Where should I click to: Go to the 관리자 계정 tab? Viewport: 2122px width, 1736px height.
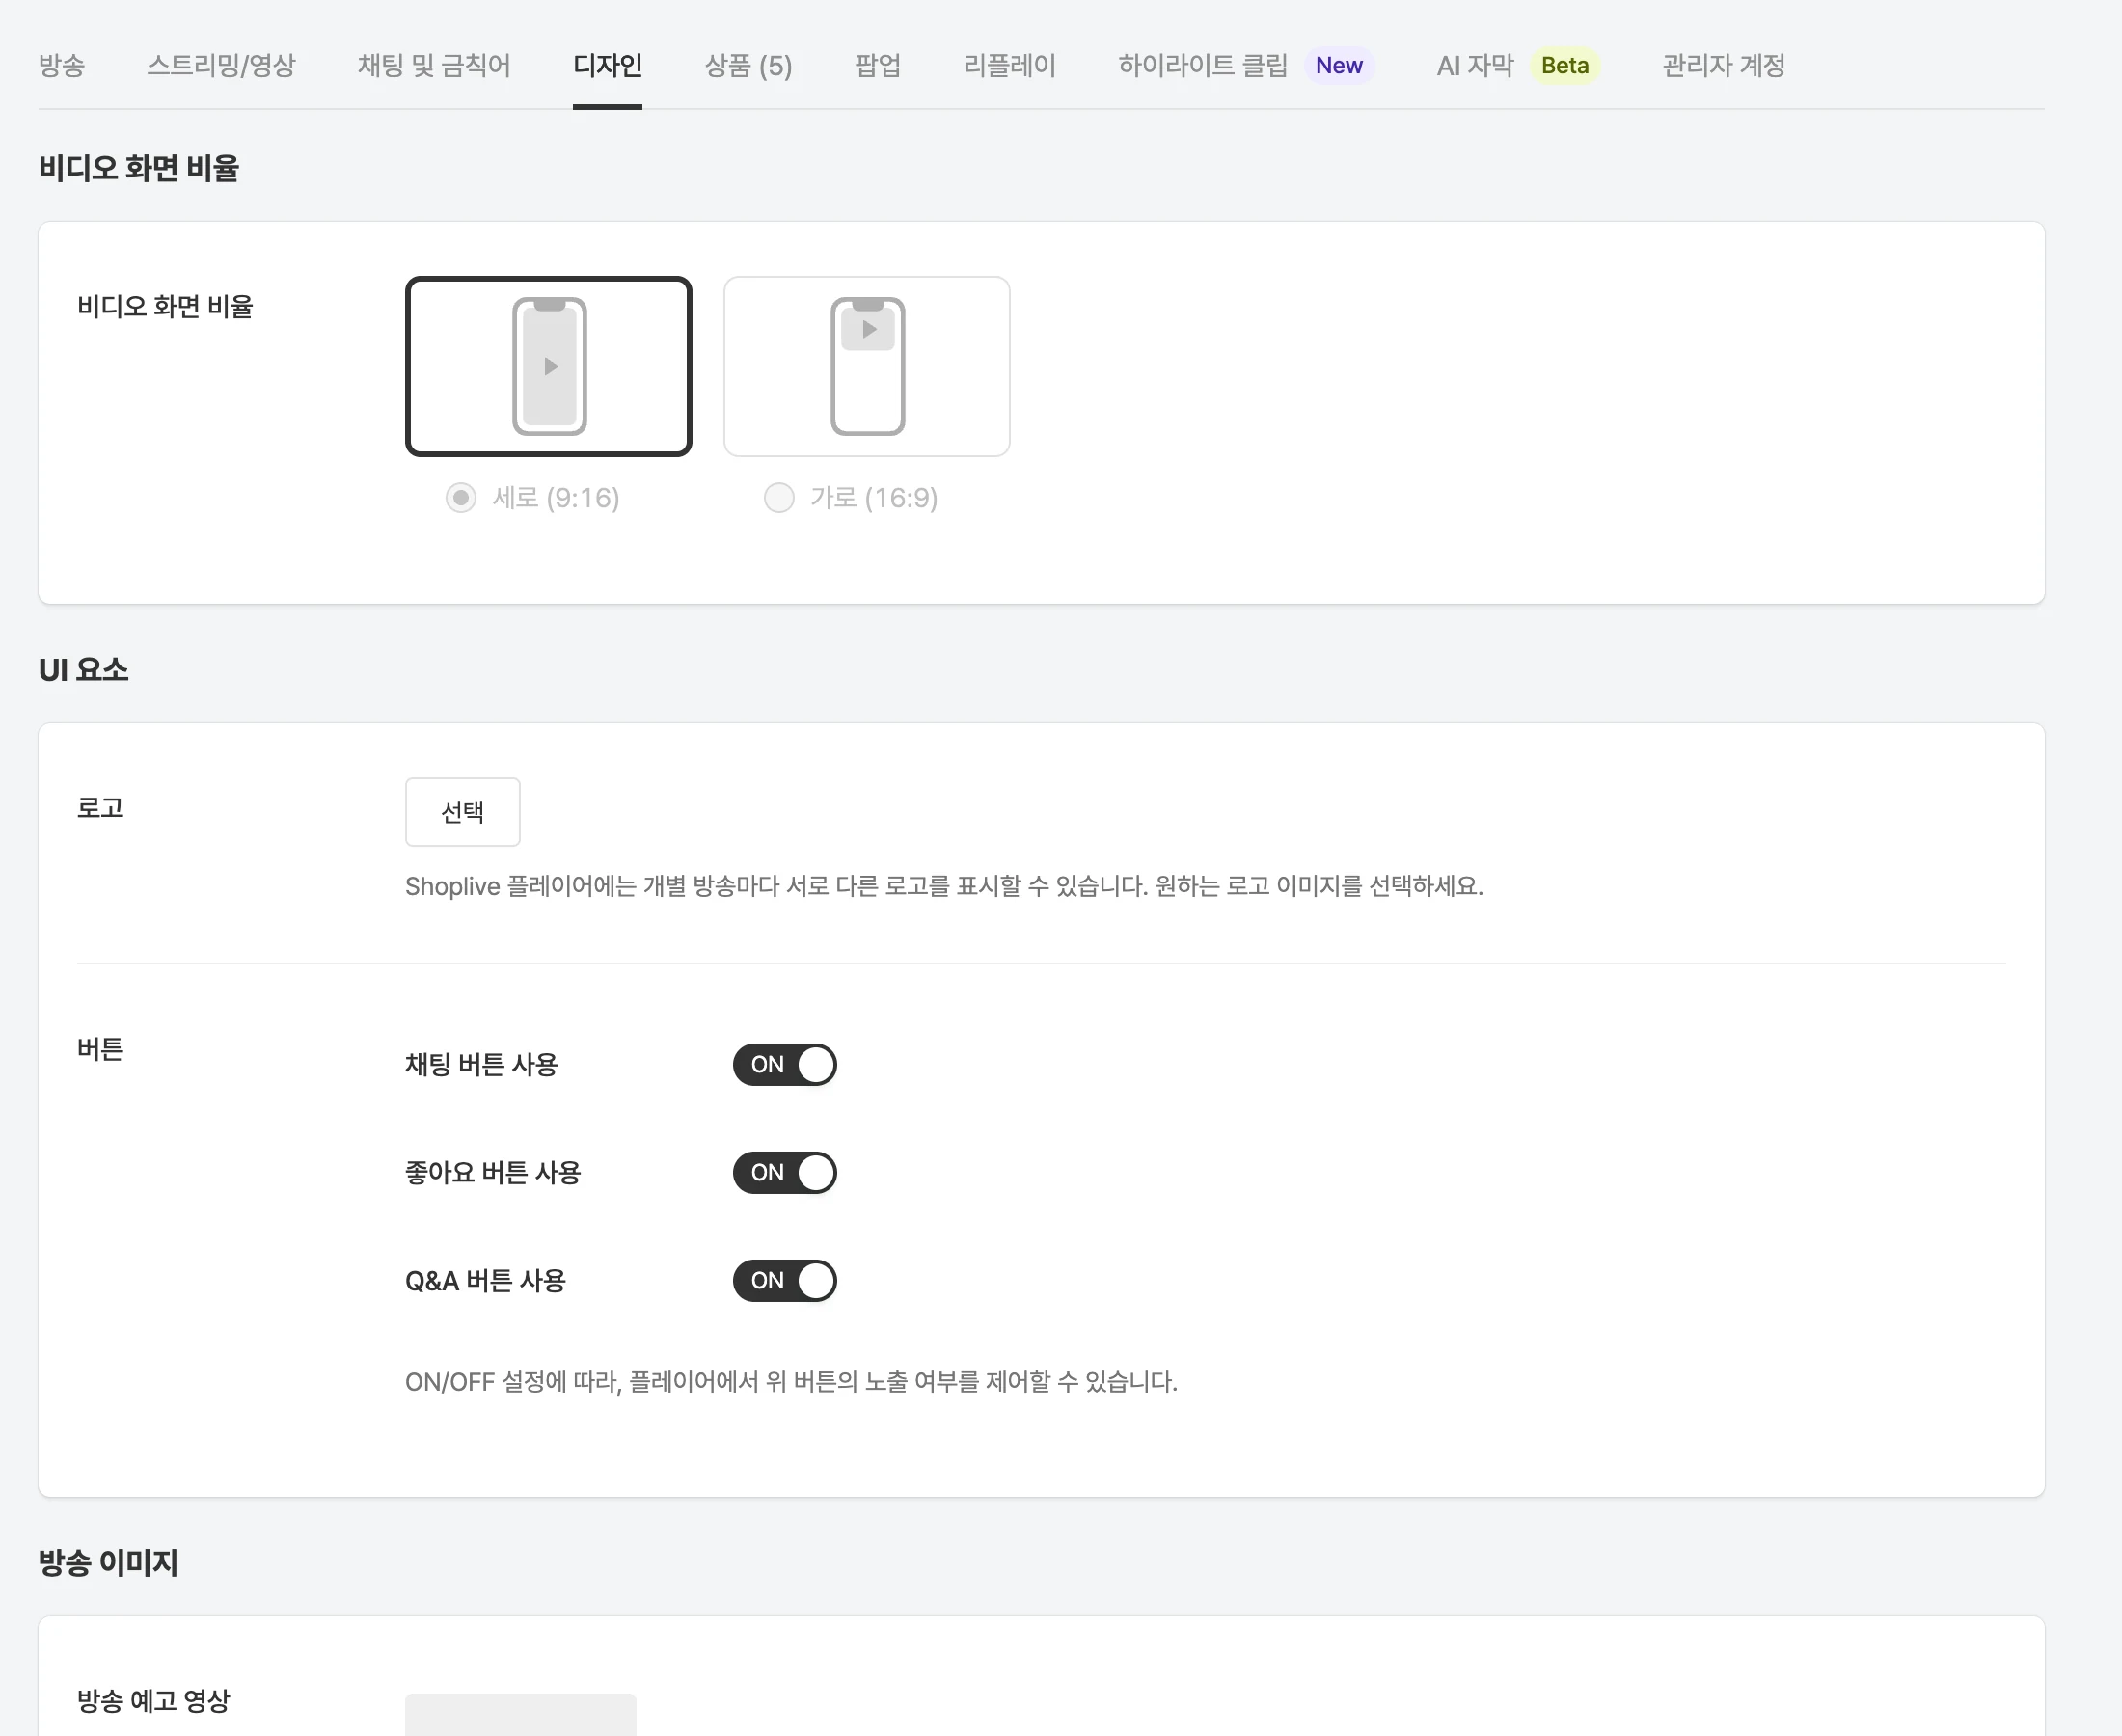1723,65
